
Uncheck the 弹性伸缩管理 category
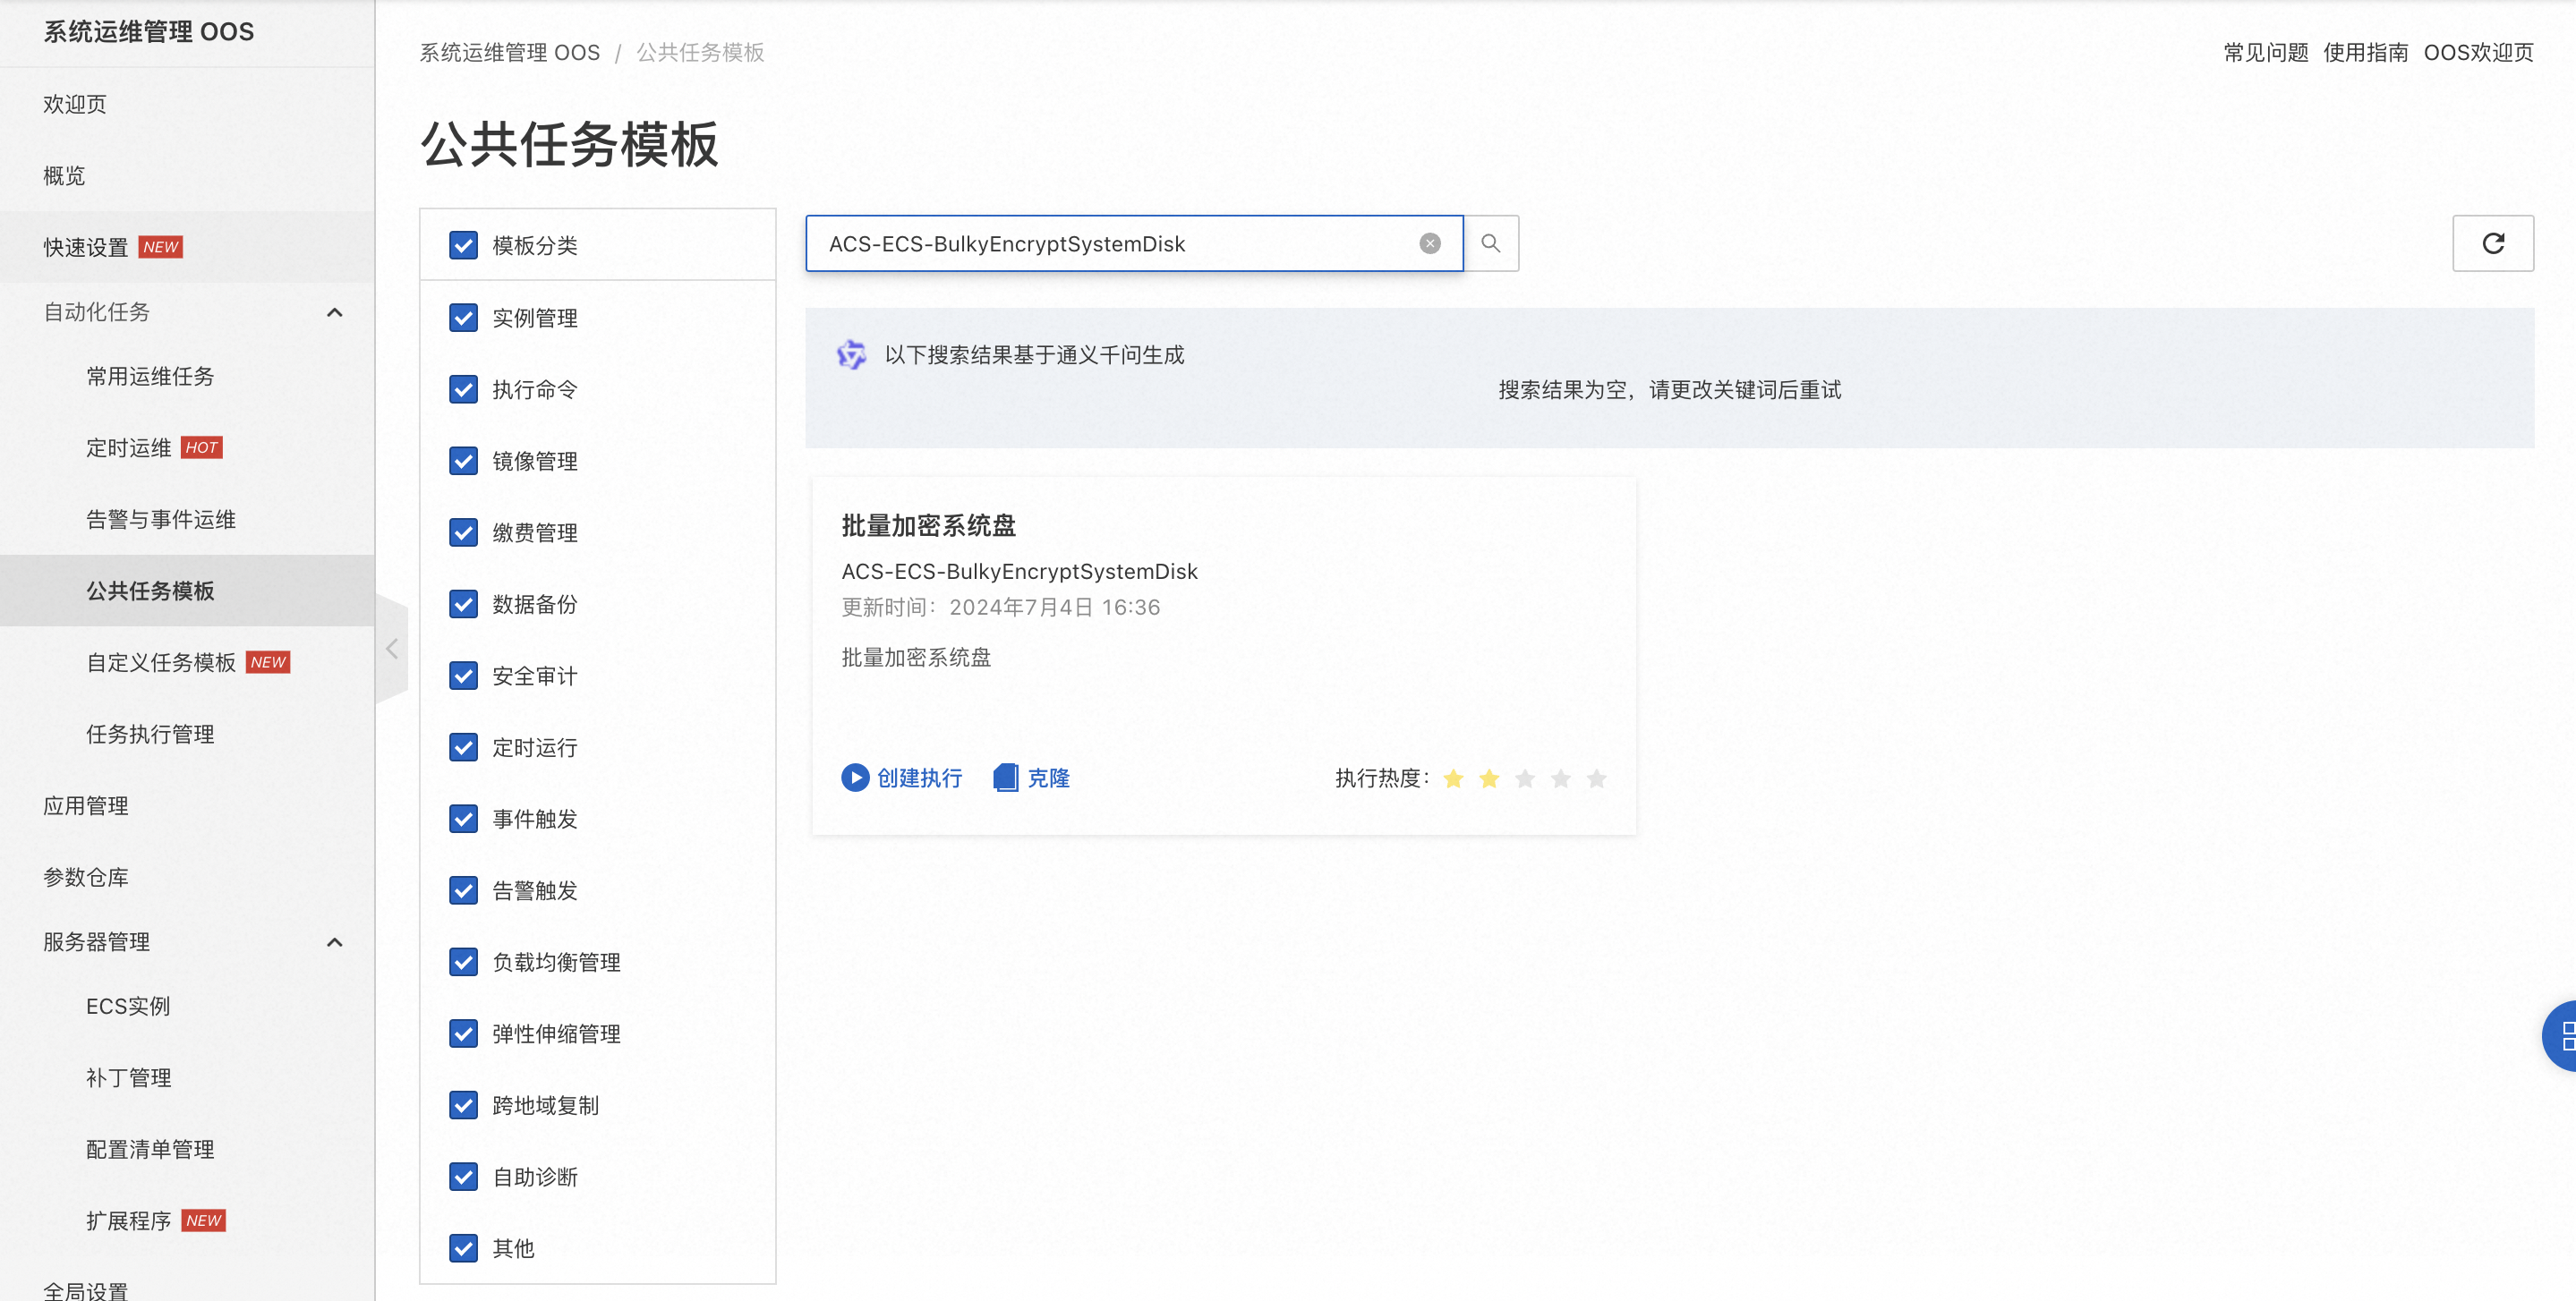click(463, 1033)
